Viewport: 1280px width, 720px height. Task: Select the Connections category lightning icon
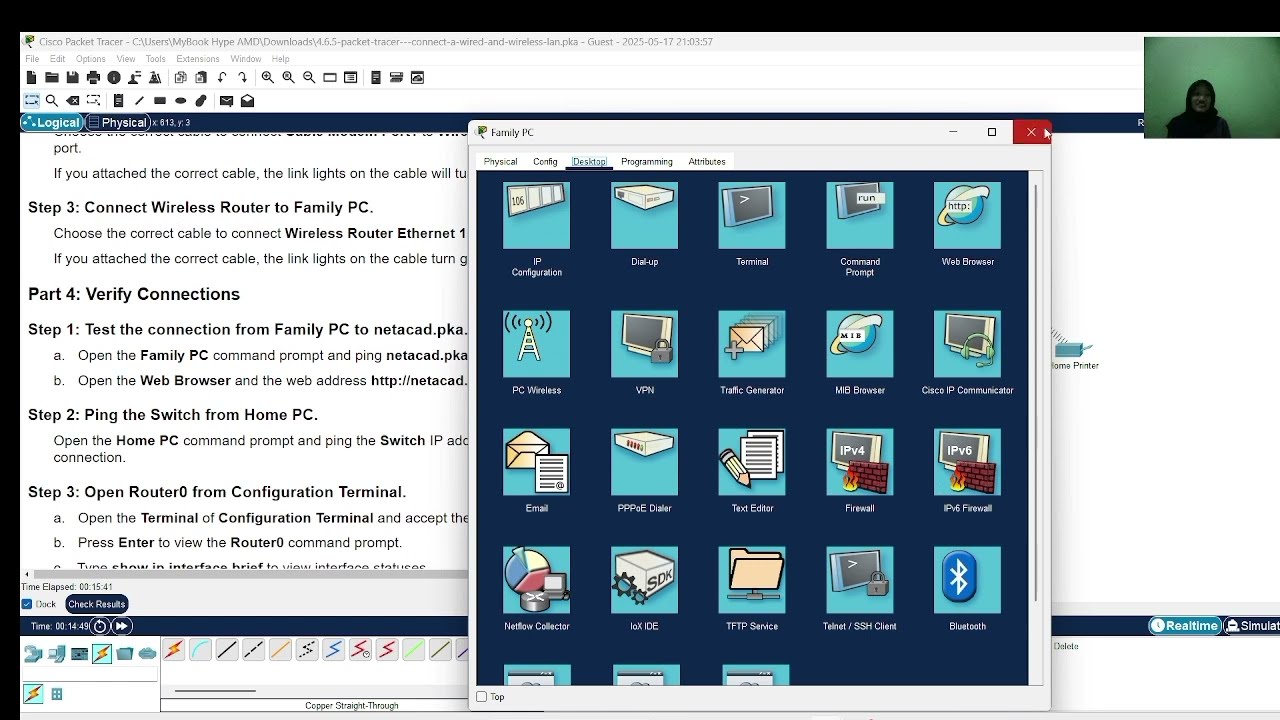pyautogui.click(x=102, y=654)
